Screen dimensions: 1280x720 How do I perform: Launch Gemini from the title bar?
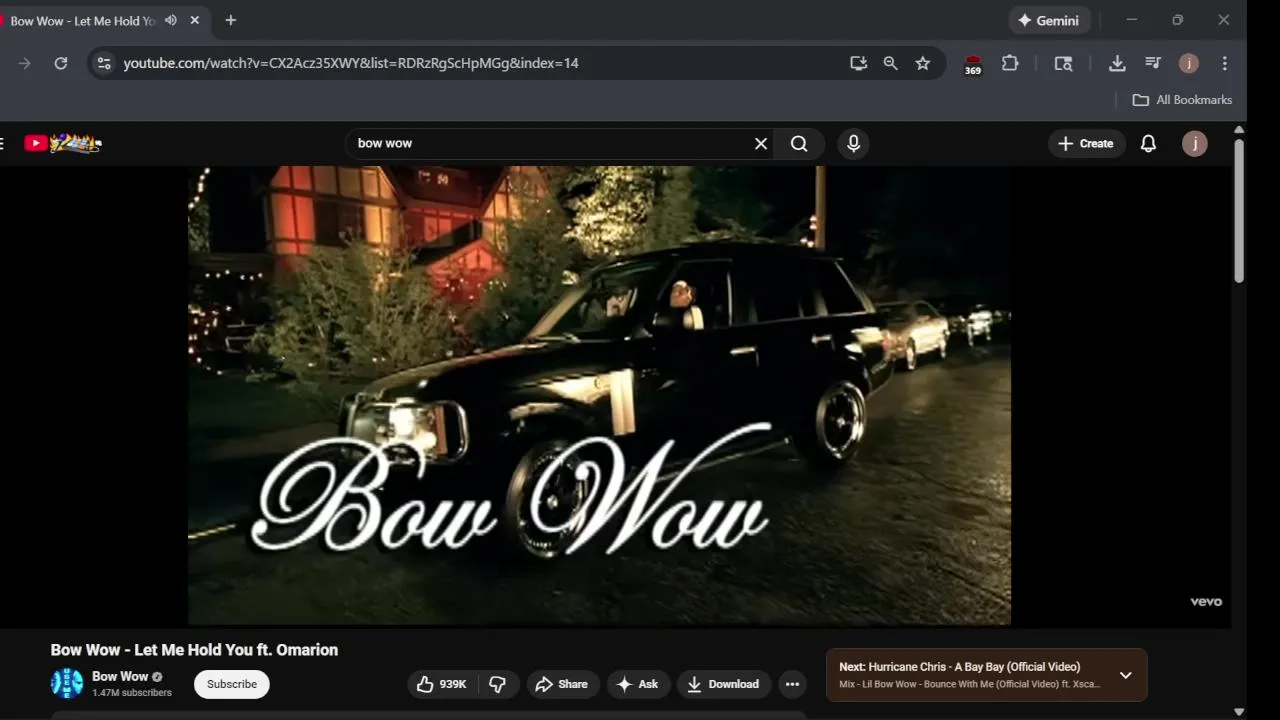(x=1048, y=20)
